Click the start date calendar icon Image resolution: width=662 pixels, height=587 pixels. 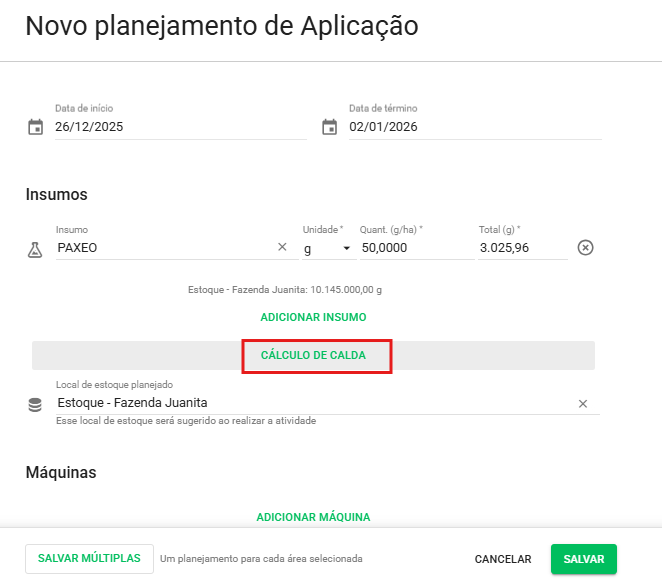tap(35, 127)
